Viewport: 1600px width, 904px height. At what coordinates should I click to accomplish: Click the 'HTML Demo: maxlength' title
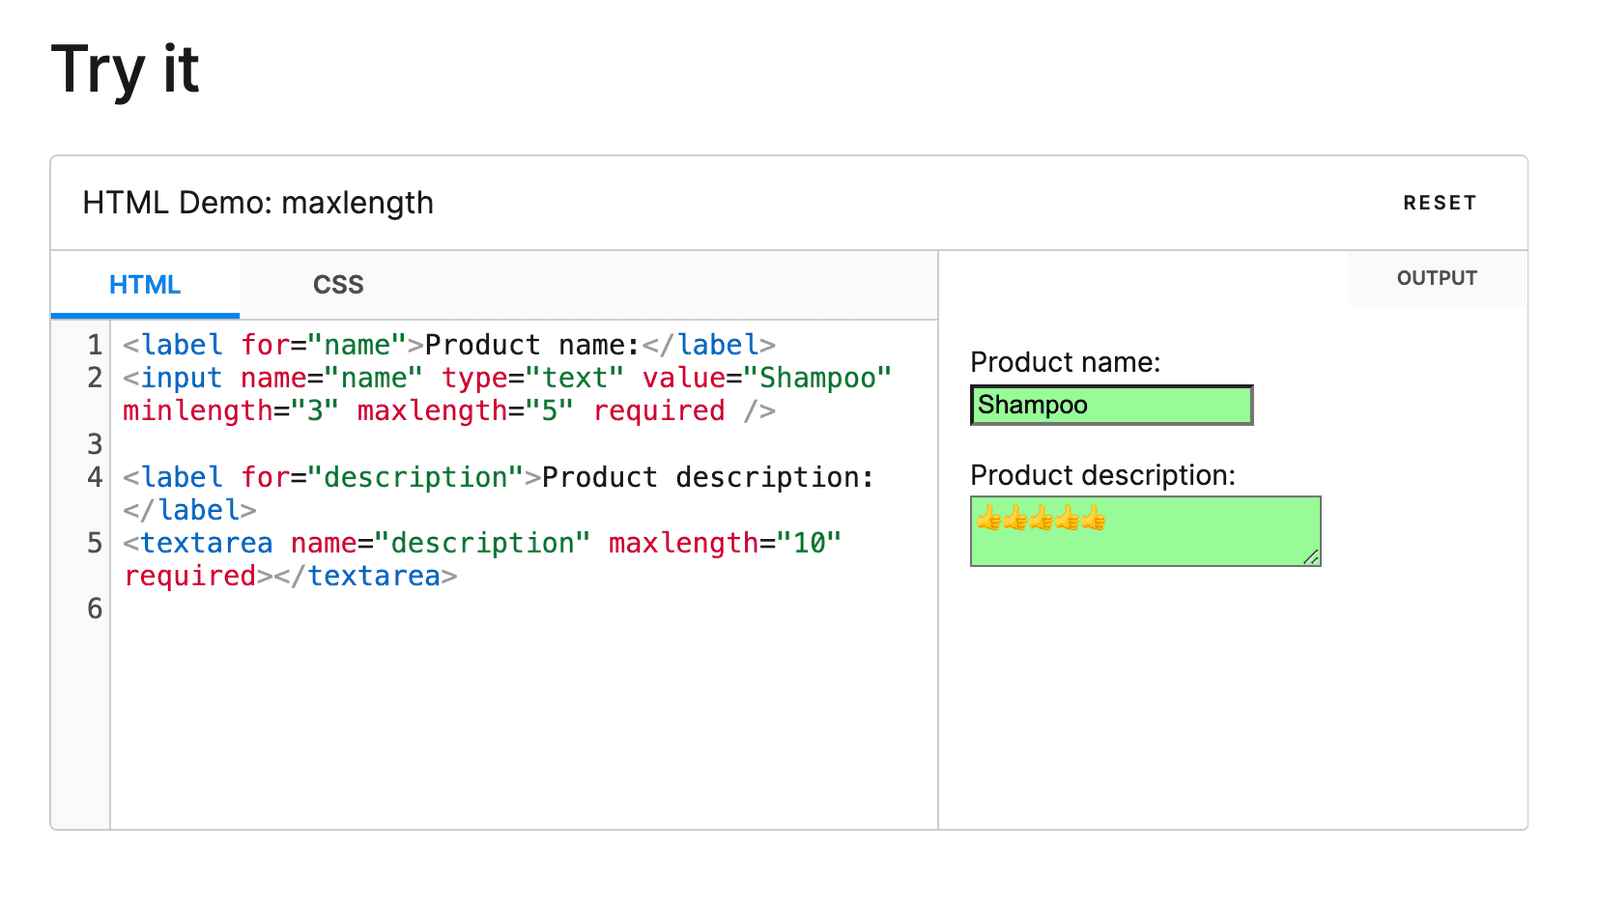tap(258, 203)
